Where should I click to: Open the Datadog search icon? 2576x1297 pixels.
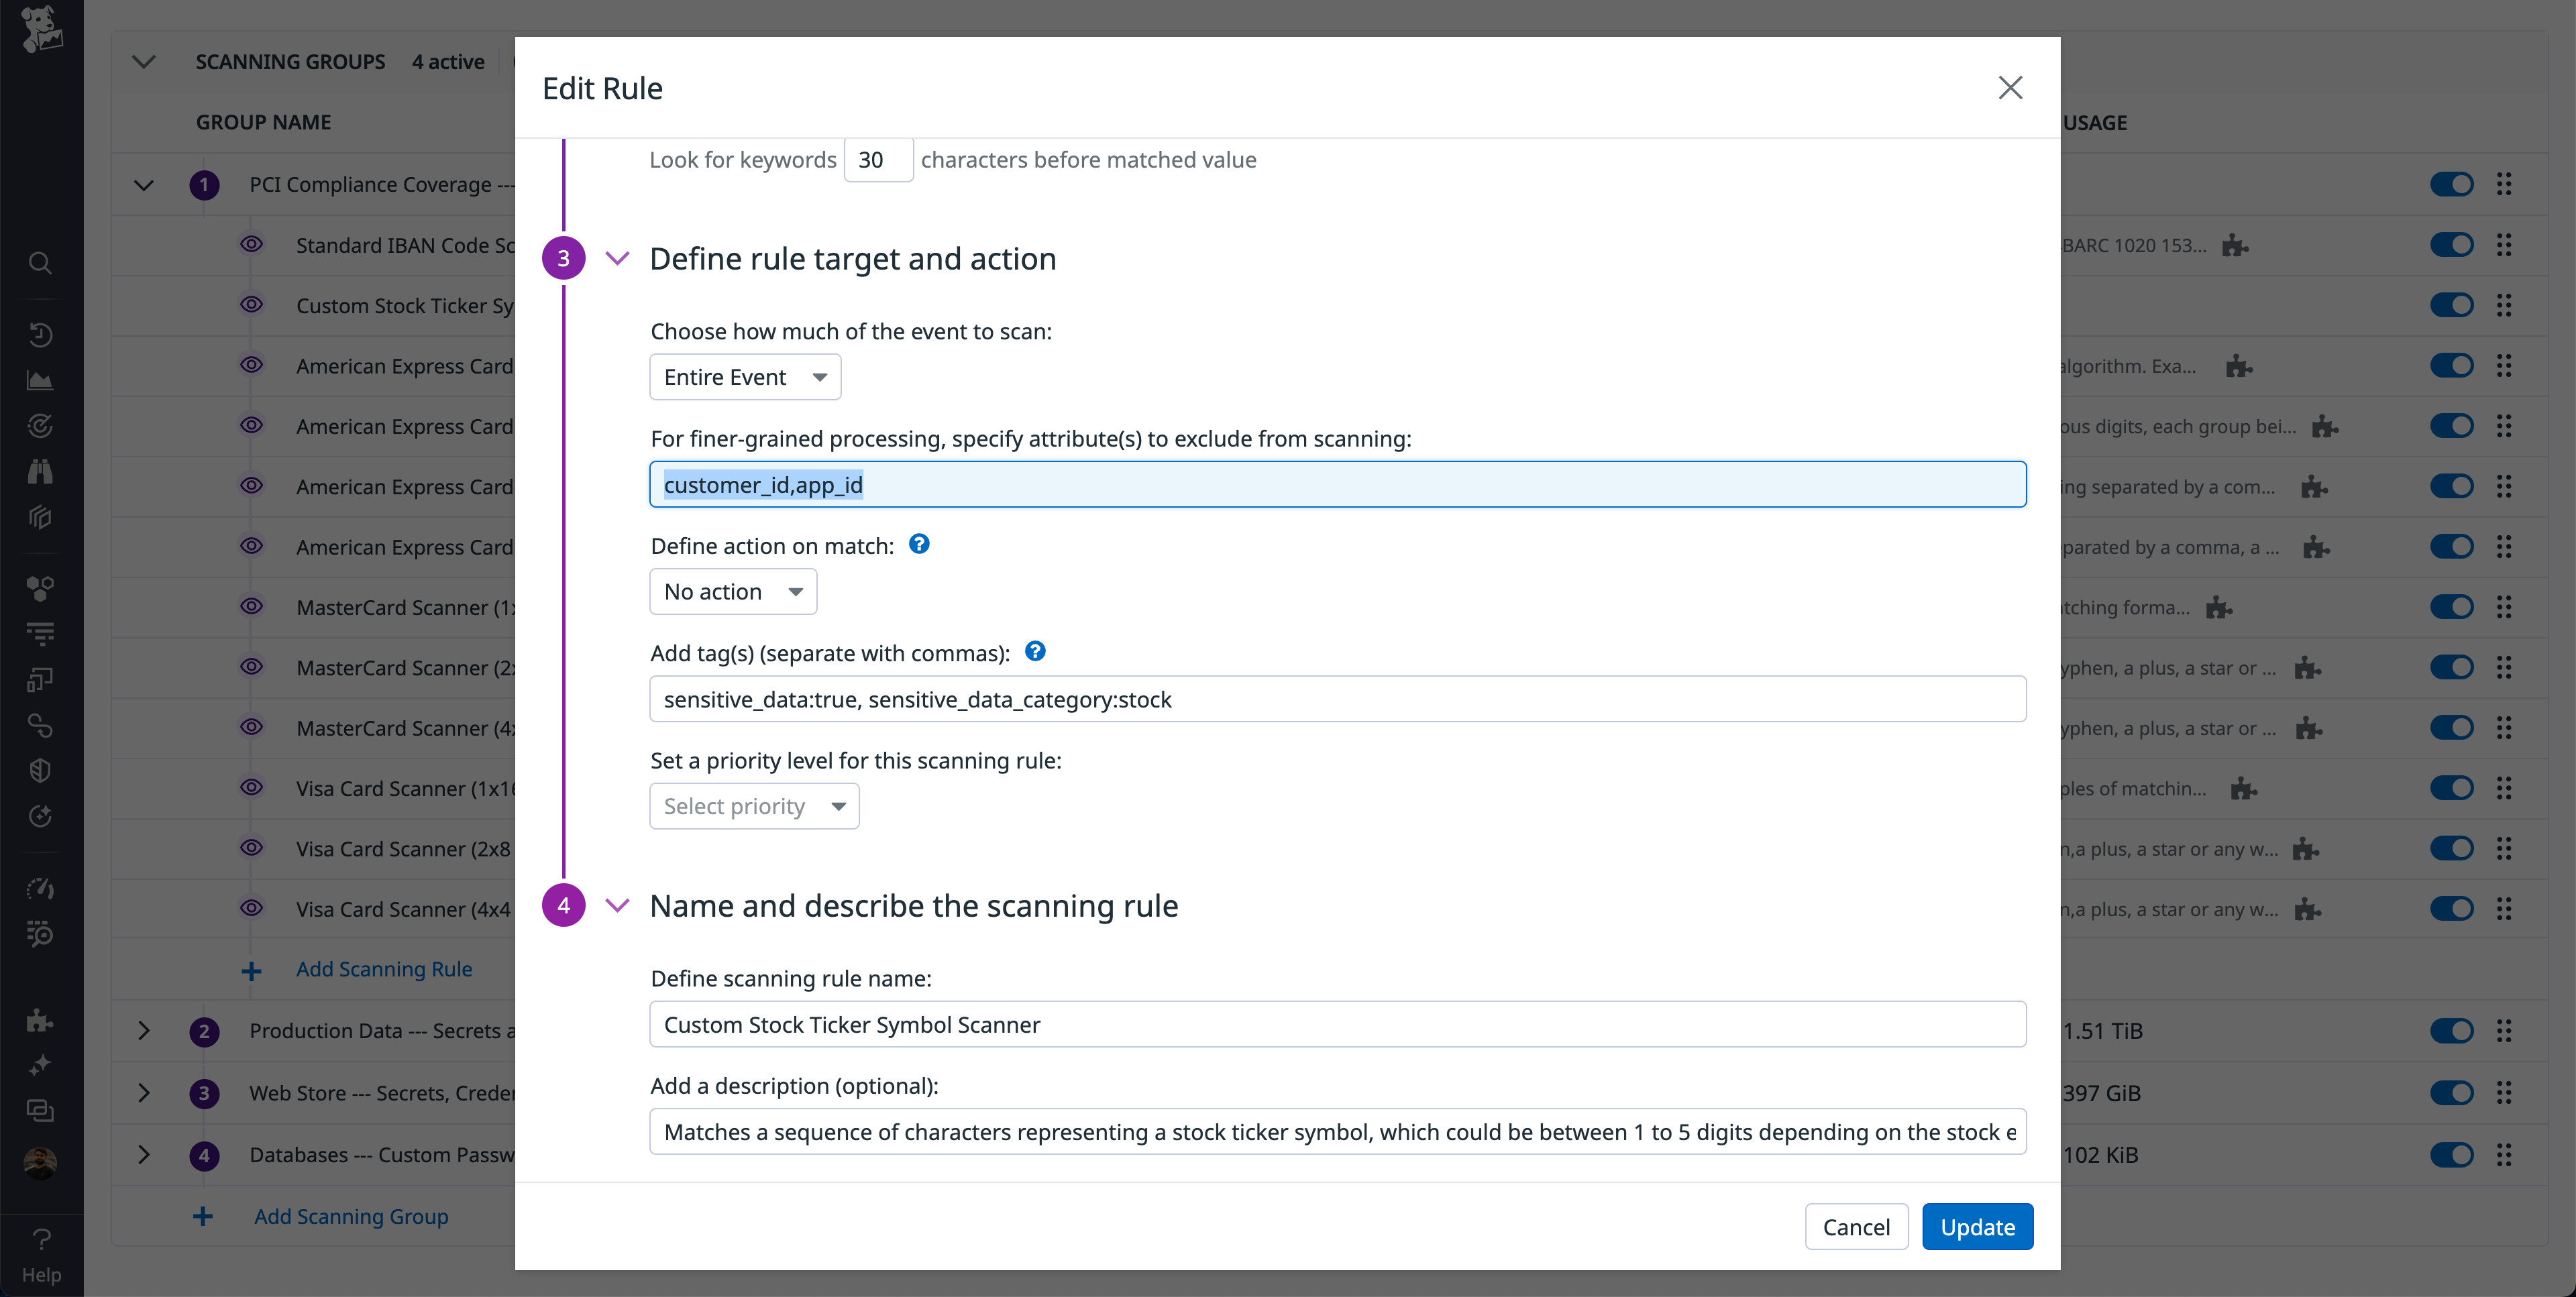click(40, 263)
